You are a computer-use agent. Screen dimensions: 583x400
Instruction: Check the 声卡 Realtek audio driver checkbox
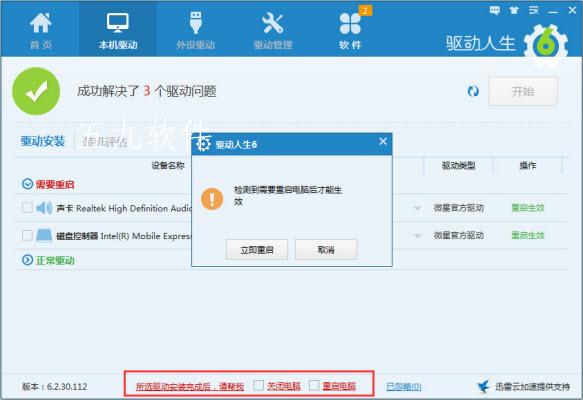pos(27,207)
